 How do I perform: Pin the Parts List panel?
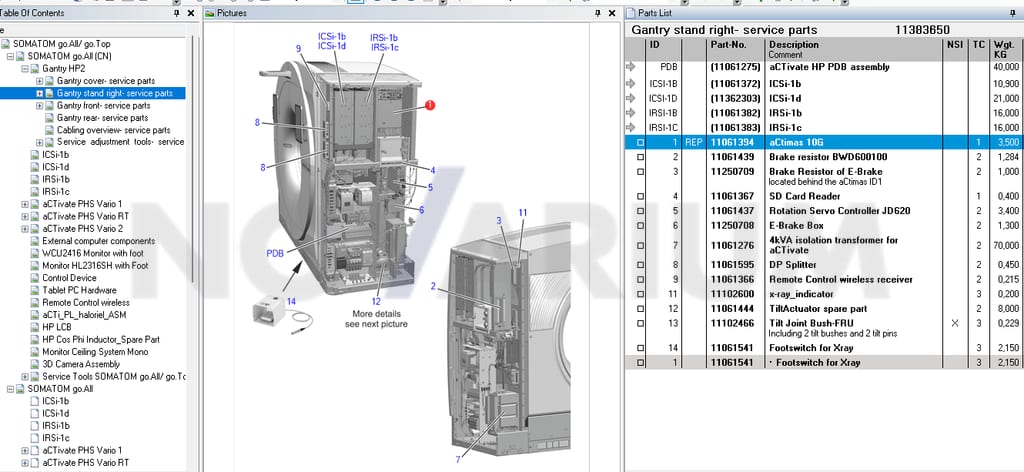1012,13
